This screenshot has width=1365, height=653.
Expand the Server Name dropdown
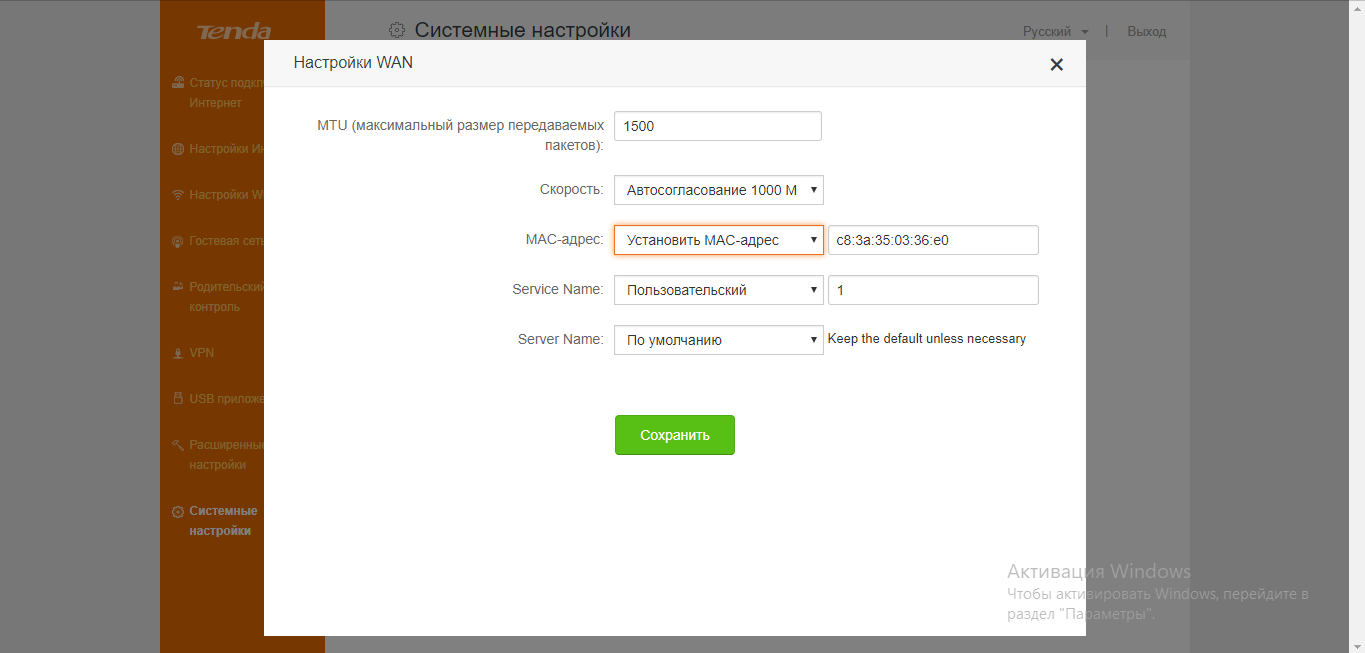coord(718,340)
